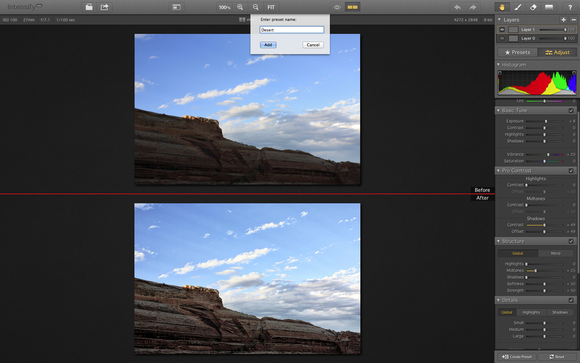This screenshot has height=363, width=580.
Task: Click the Undo arrow icon
Action: [457, 7]
